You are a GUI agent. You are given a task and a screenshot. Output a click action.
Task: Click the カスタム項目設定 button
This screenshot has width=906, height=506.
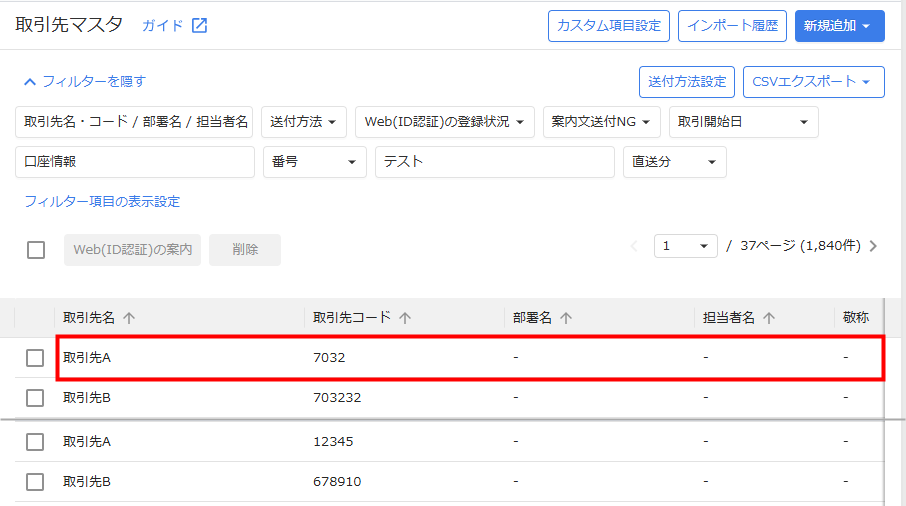coord(608,26)
